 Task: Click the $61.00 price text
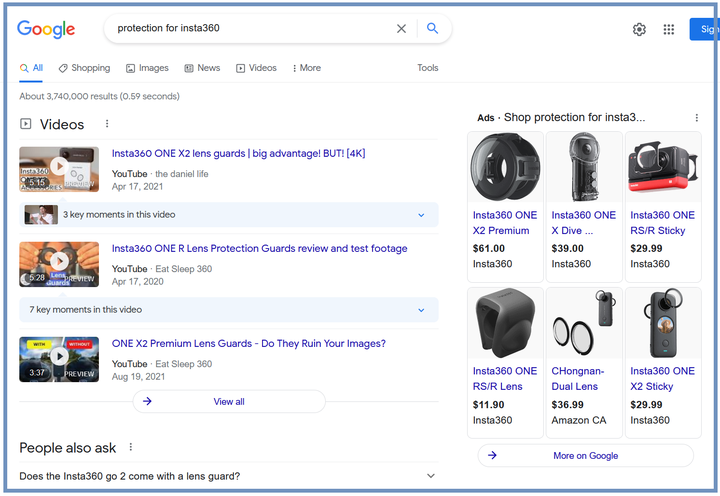pyautogui.click(x=489, y=248)
